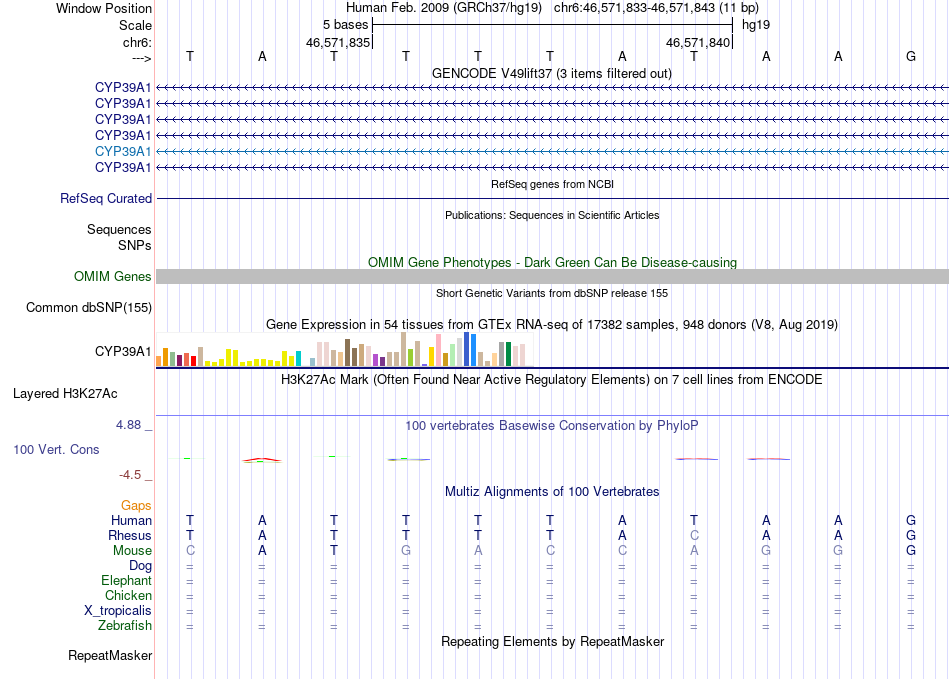Click the Gaps label in Multiz

coord(136,505)
